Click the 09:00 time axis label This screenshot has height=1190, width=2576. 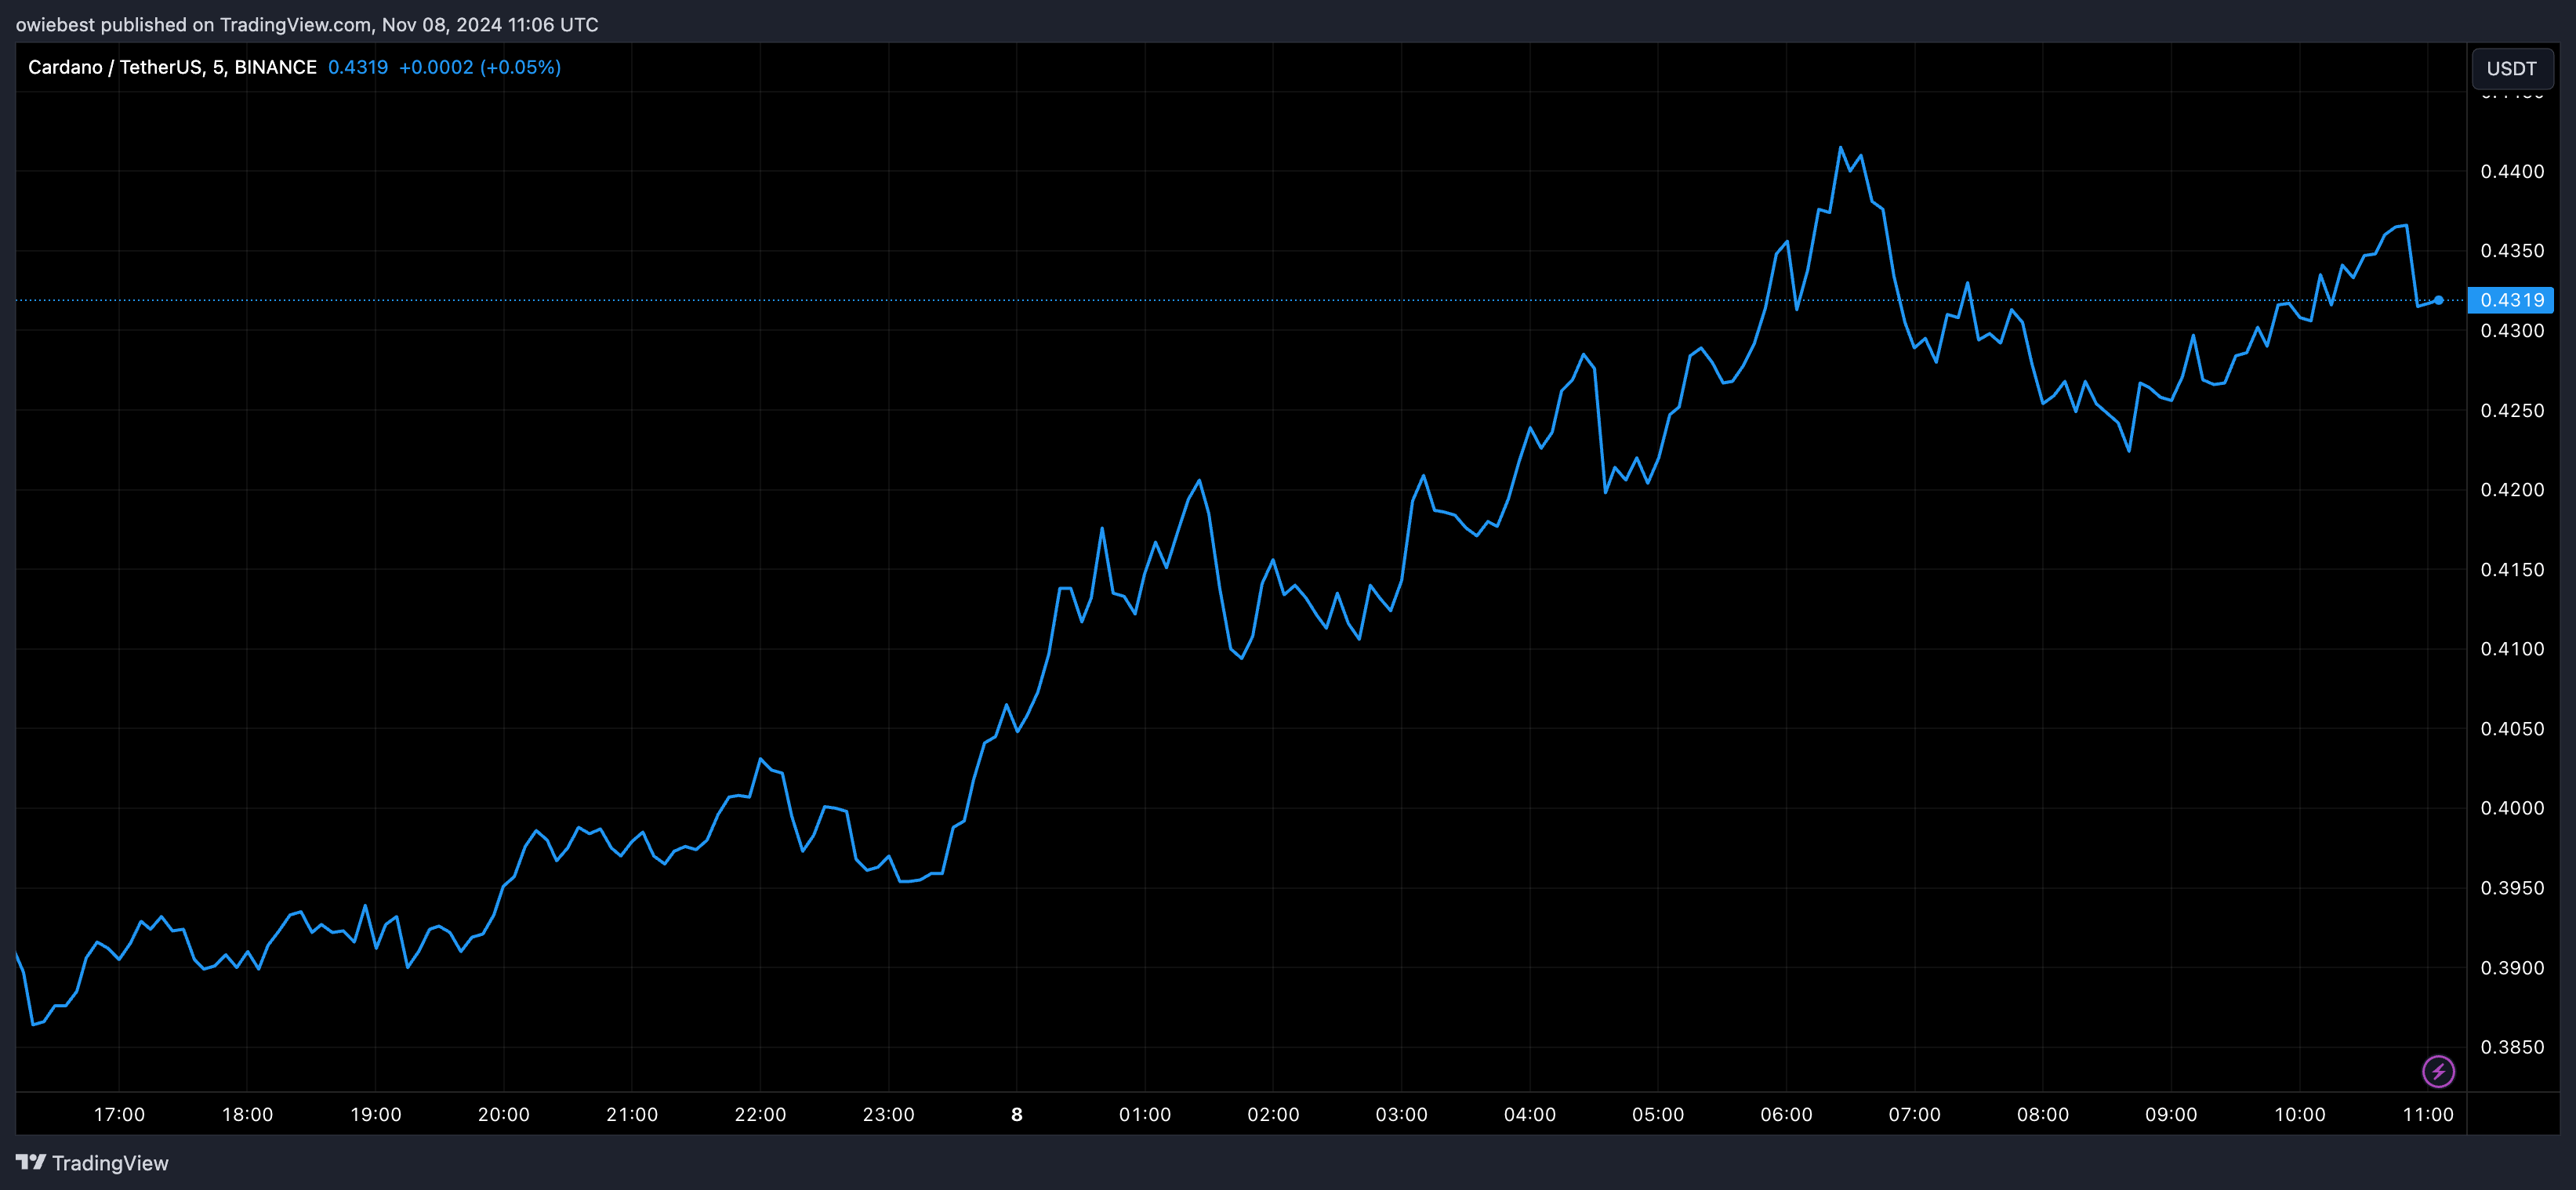[2171, 1114]
